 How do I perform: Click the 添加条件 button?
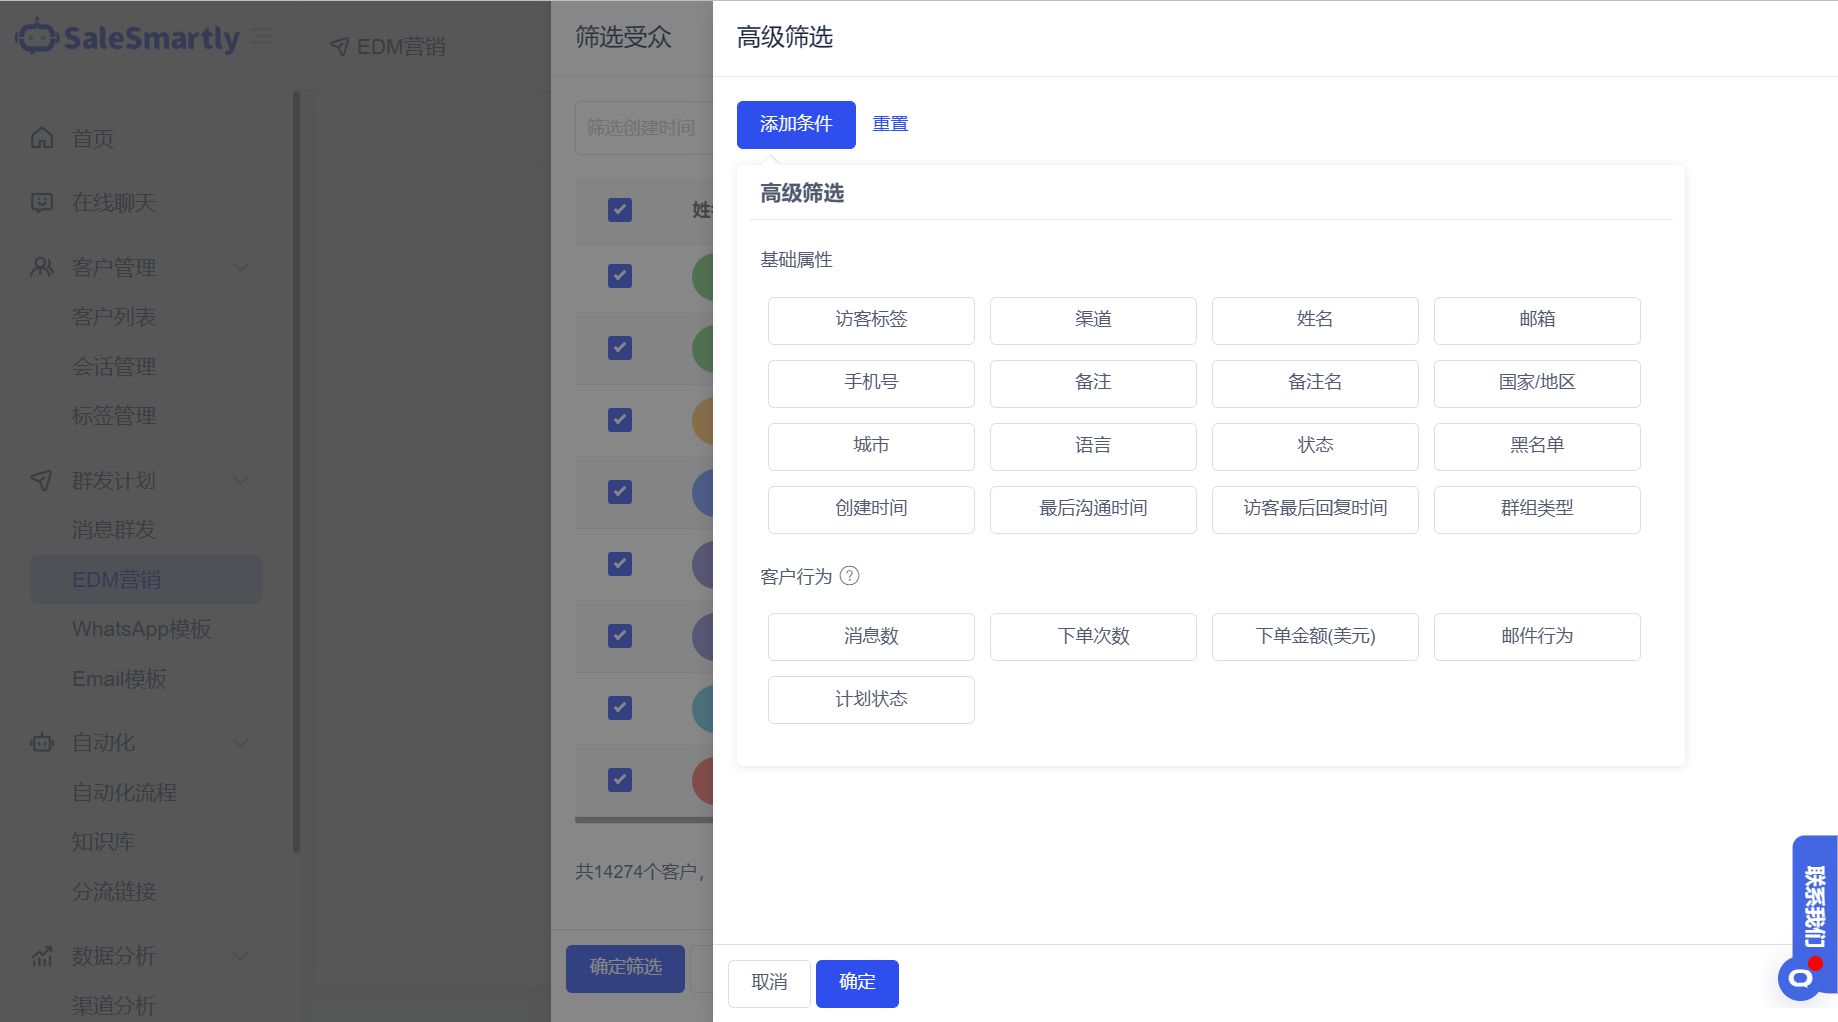click(796, 124)
